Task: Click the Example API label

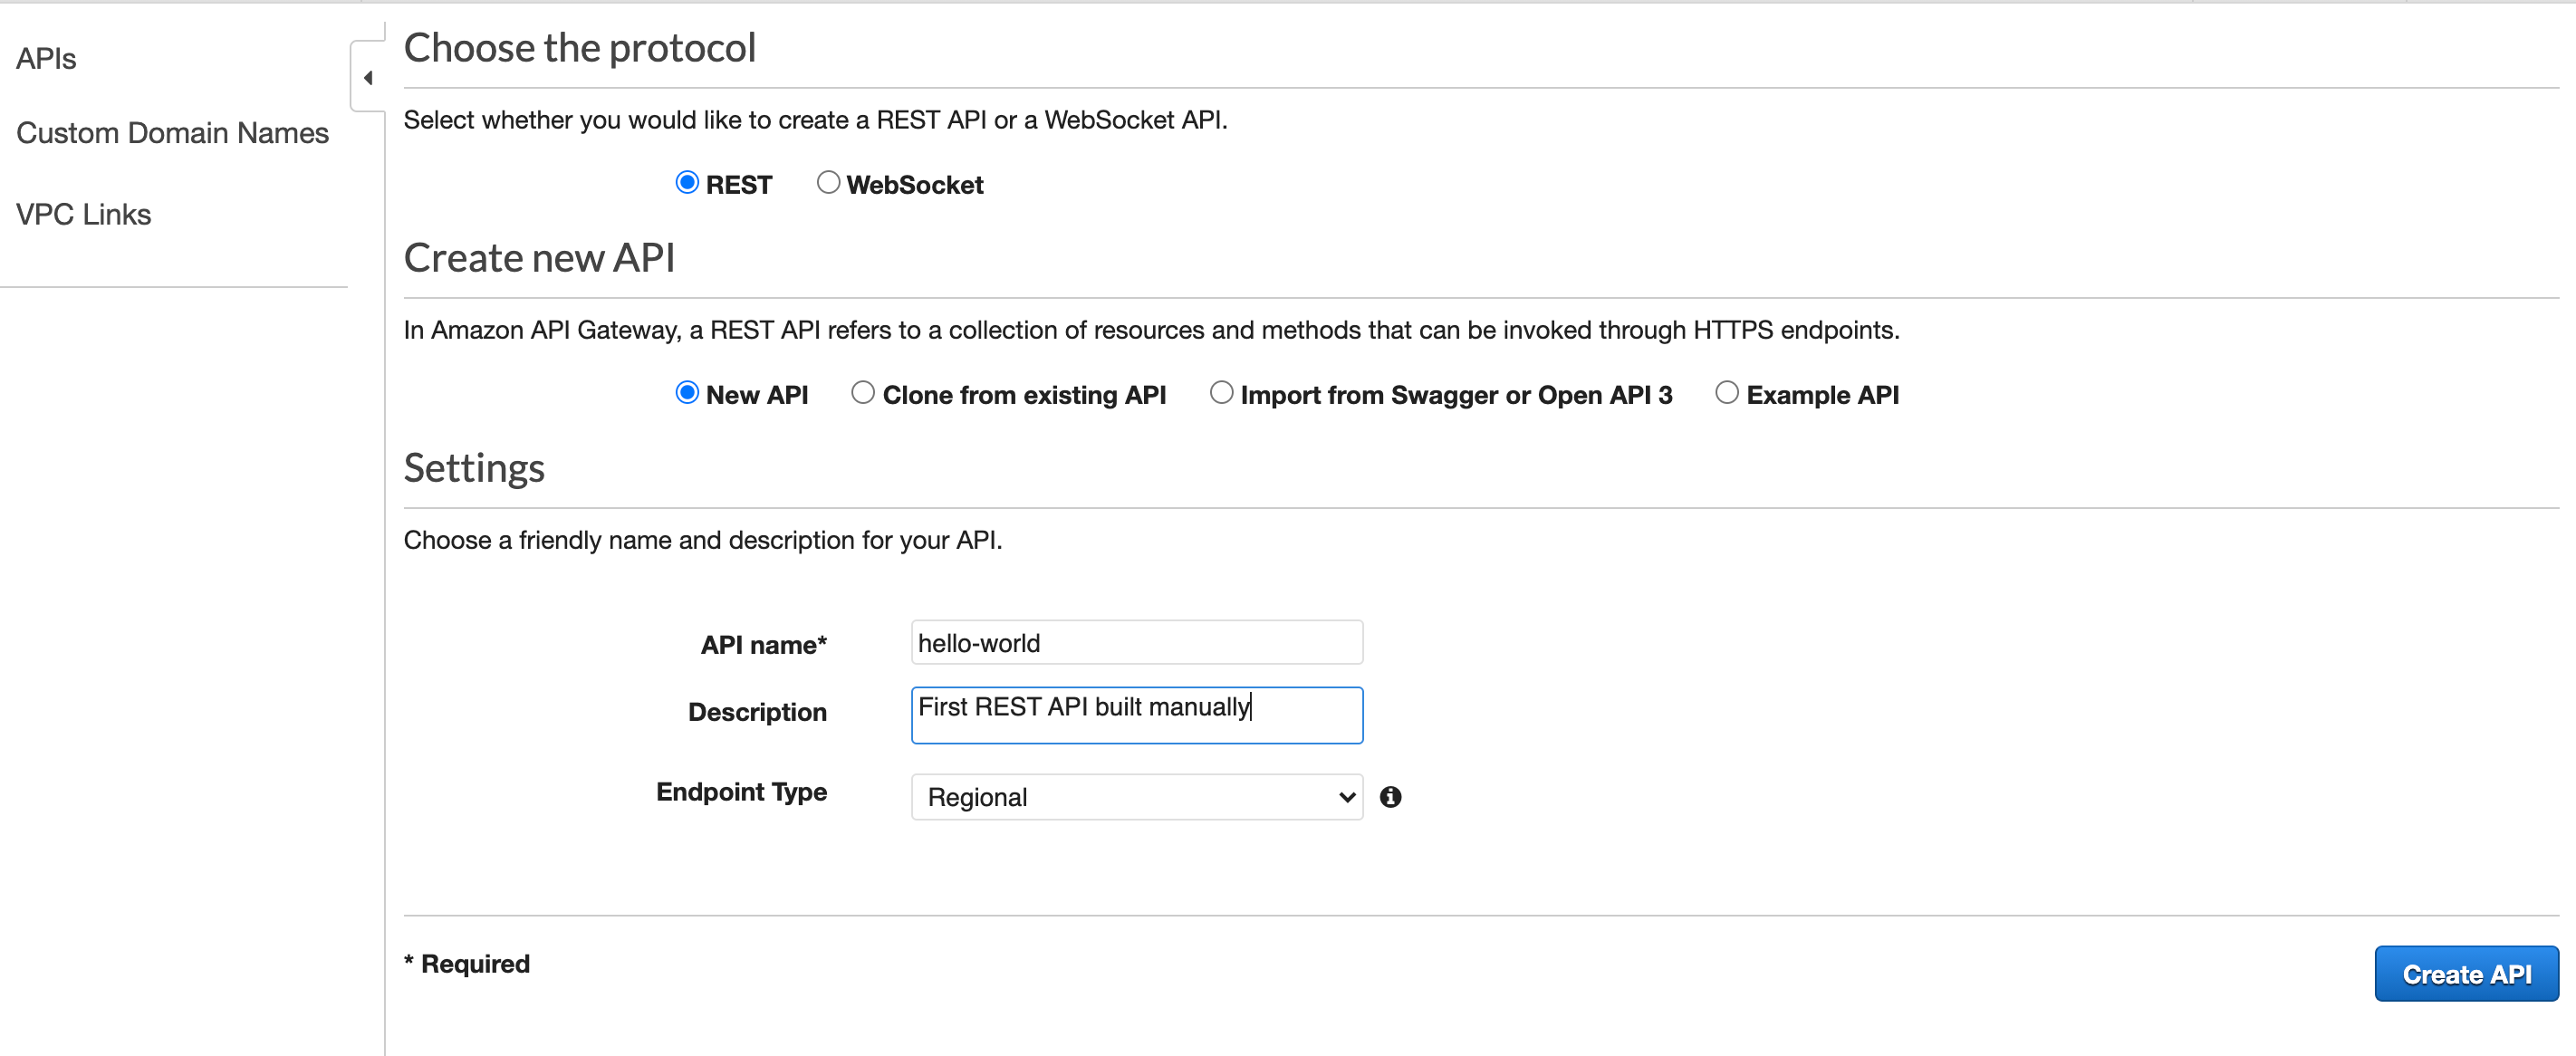Action: pos(1822,395)
